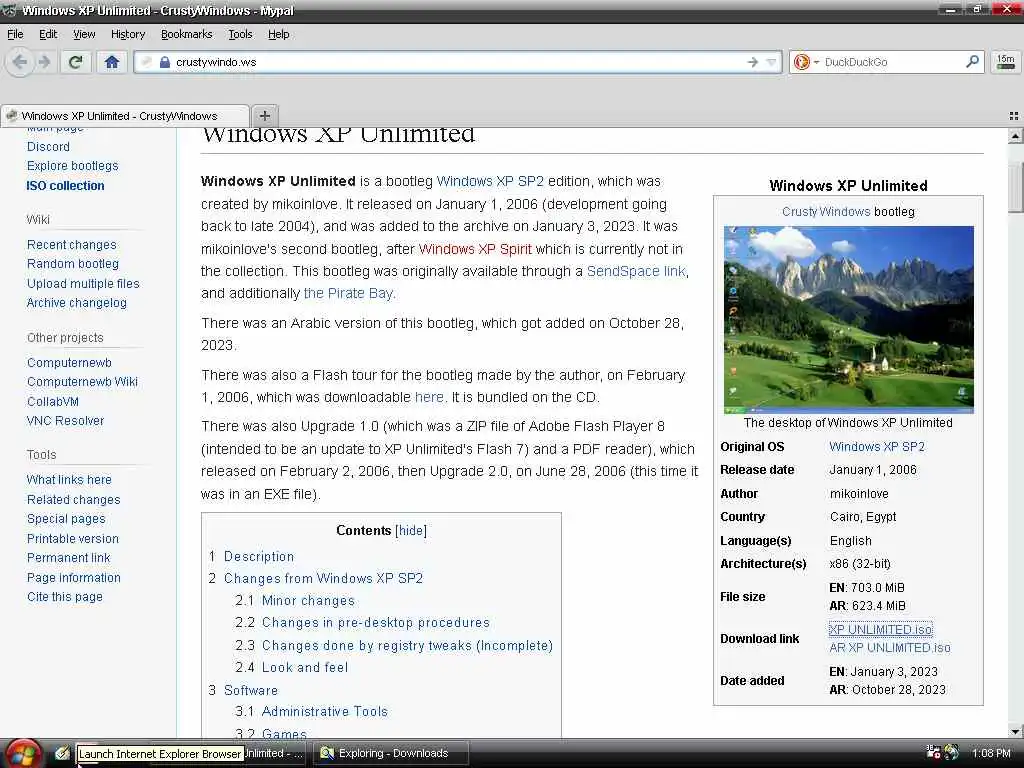Open Special pages link
Viewport: 1024px width, 768px height.
[66, 519]
